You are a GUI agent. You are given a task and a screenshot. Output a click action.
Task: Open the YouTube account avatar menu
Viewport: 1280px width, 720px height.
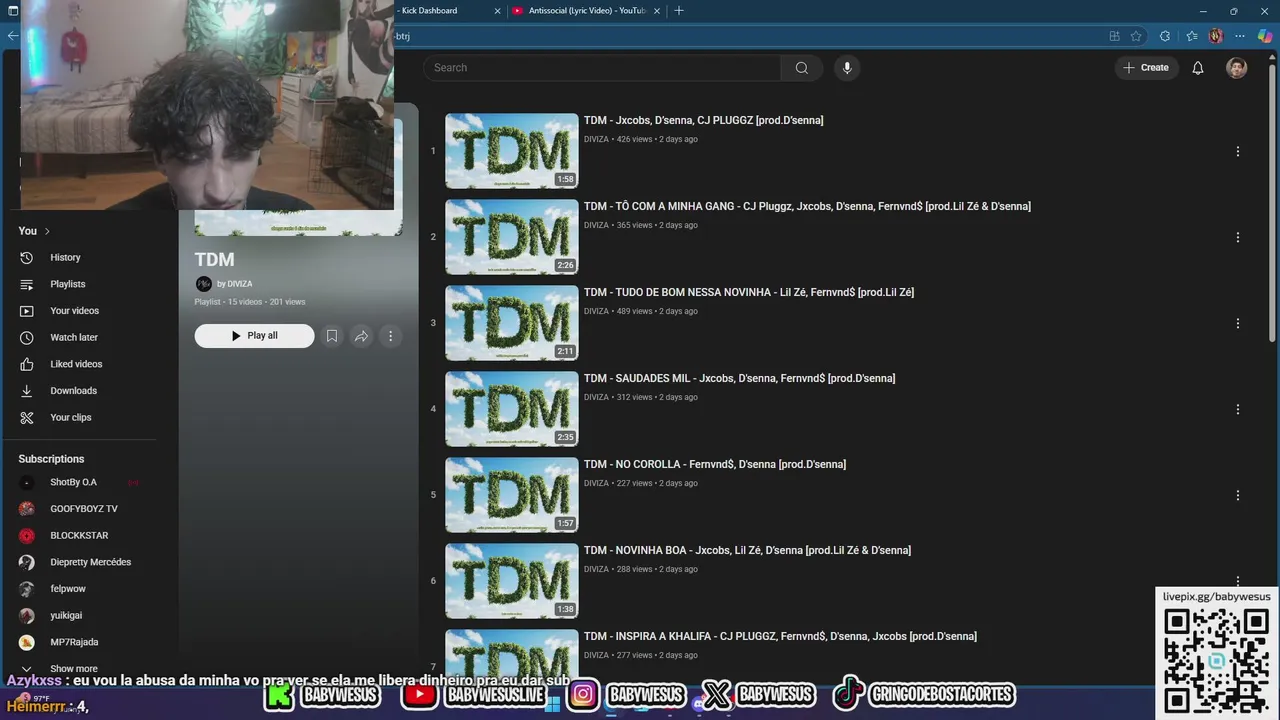tap(1237, 68)
